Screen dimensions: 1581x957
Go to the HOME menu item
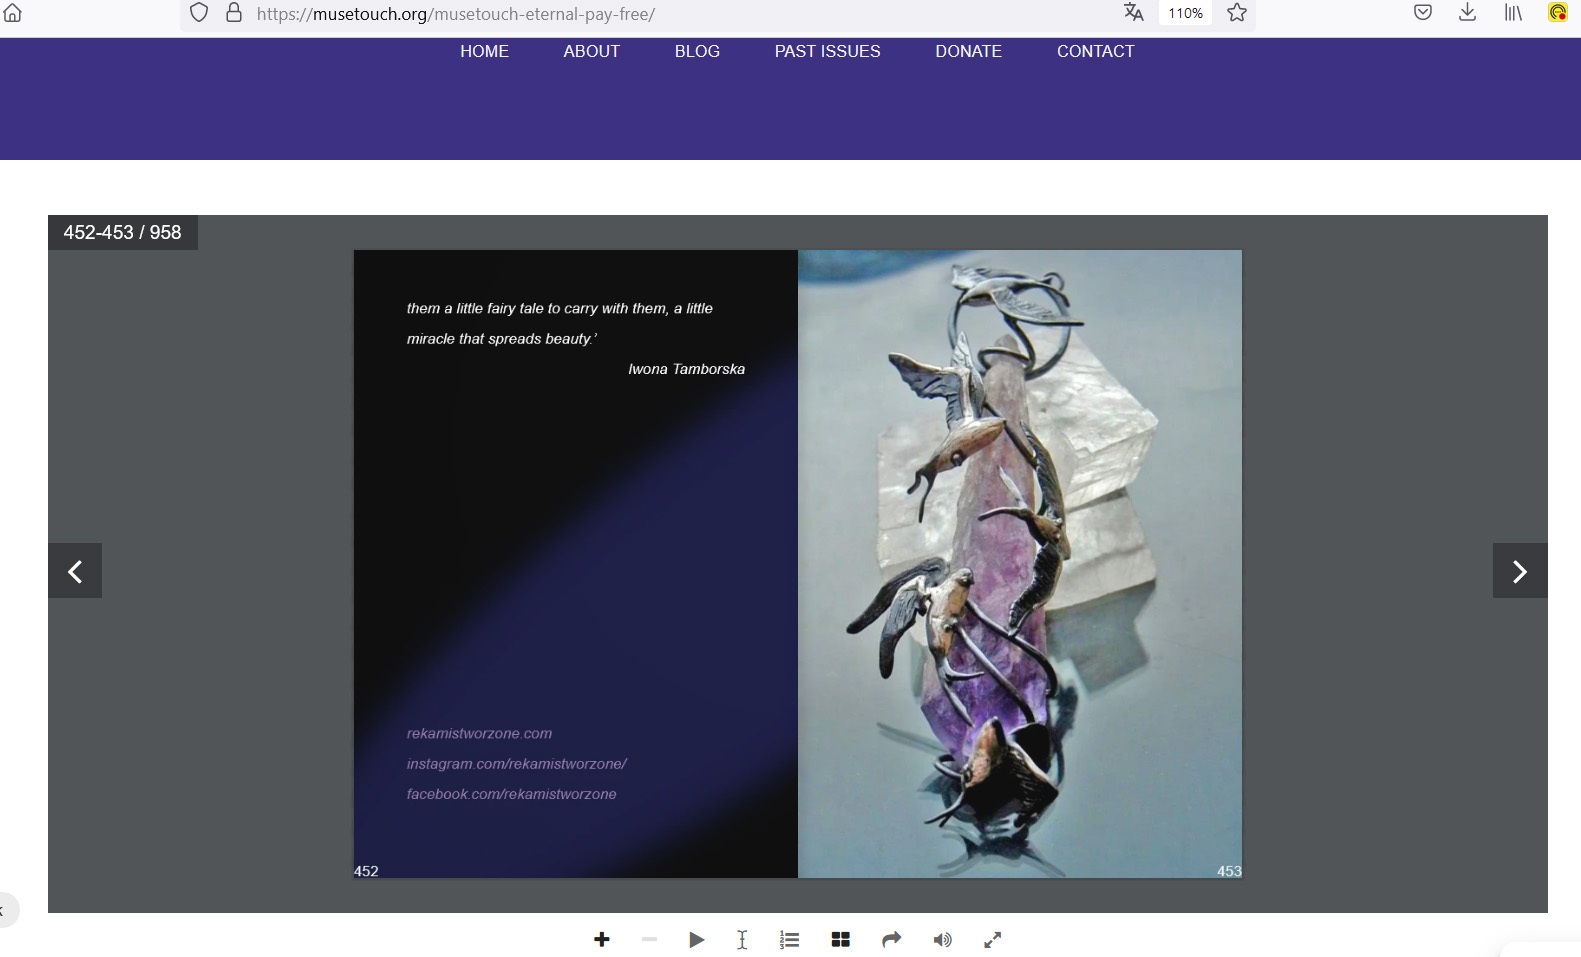(x=484, y=51)
